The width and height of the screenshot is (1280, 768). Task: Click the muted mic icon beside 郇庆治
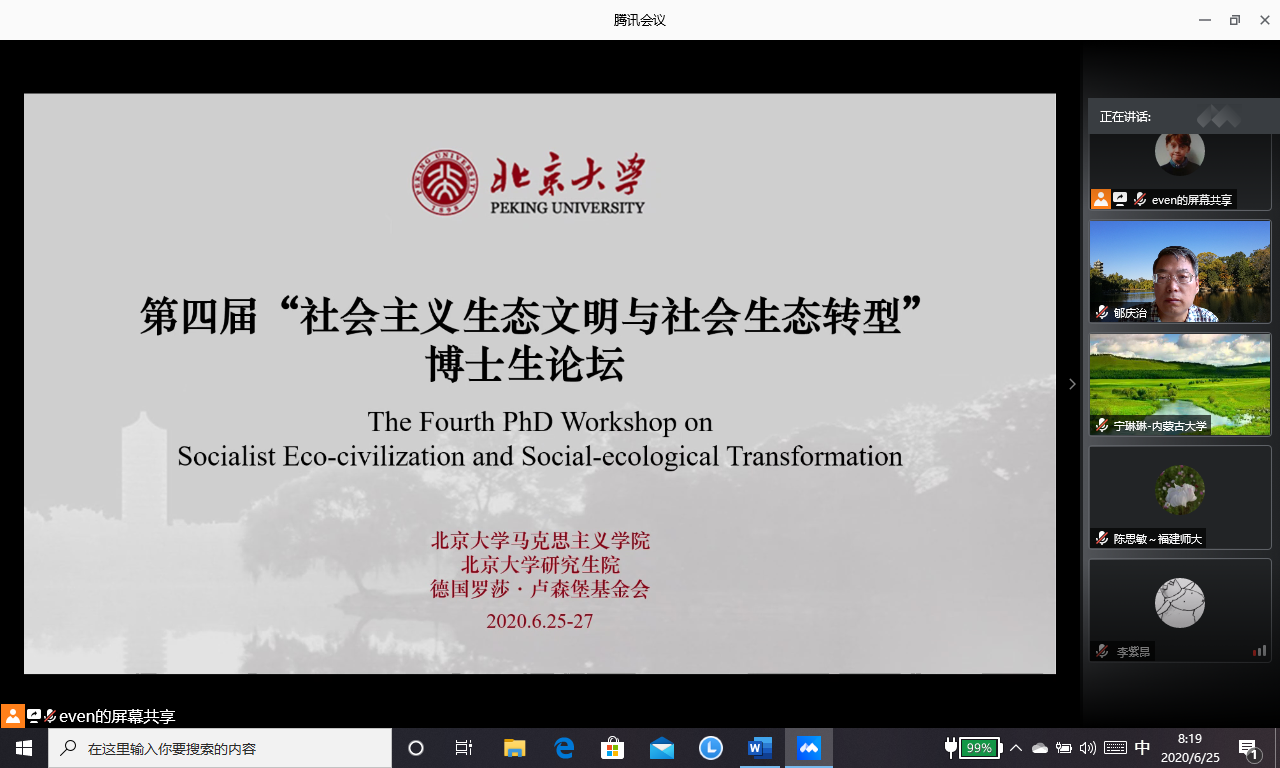[1102, 312]
